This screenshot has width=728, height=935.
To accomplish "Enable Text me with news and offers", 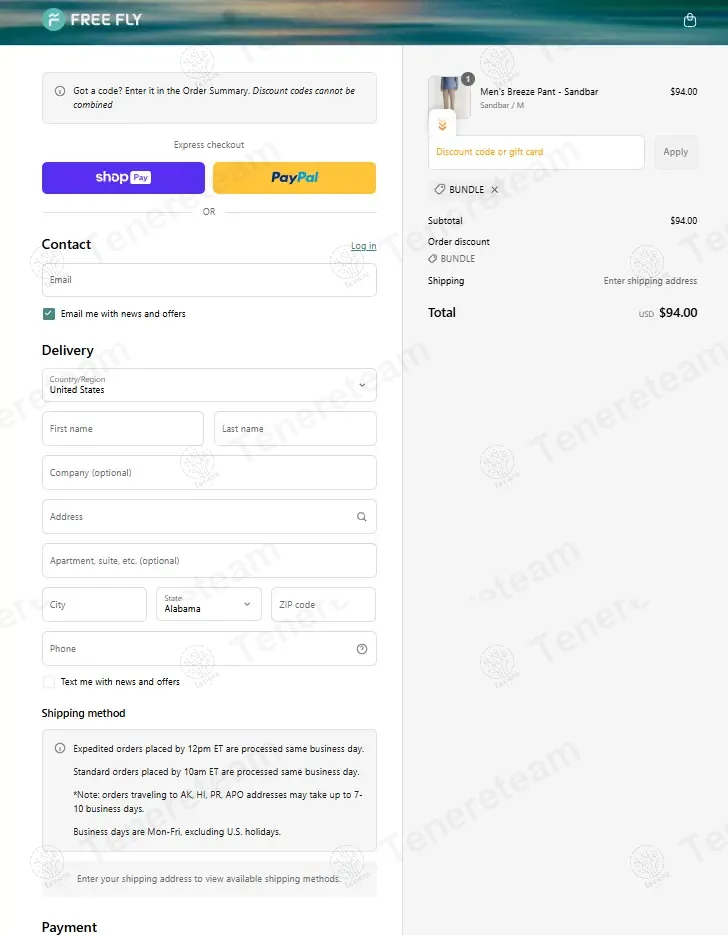I will click(x=49, y=682).
